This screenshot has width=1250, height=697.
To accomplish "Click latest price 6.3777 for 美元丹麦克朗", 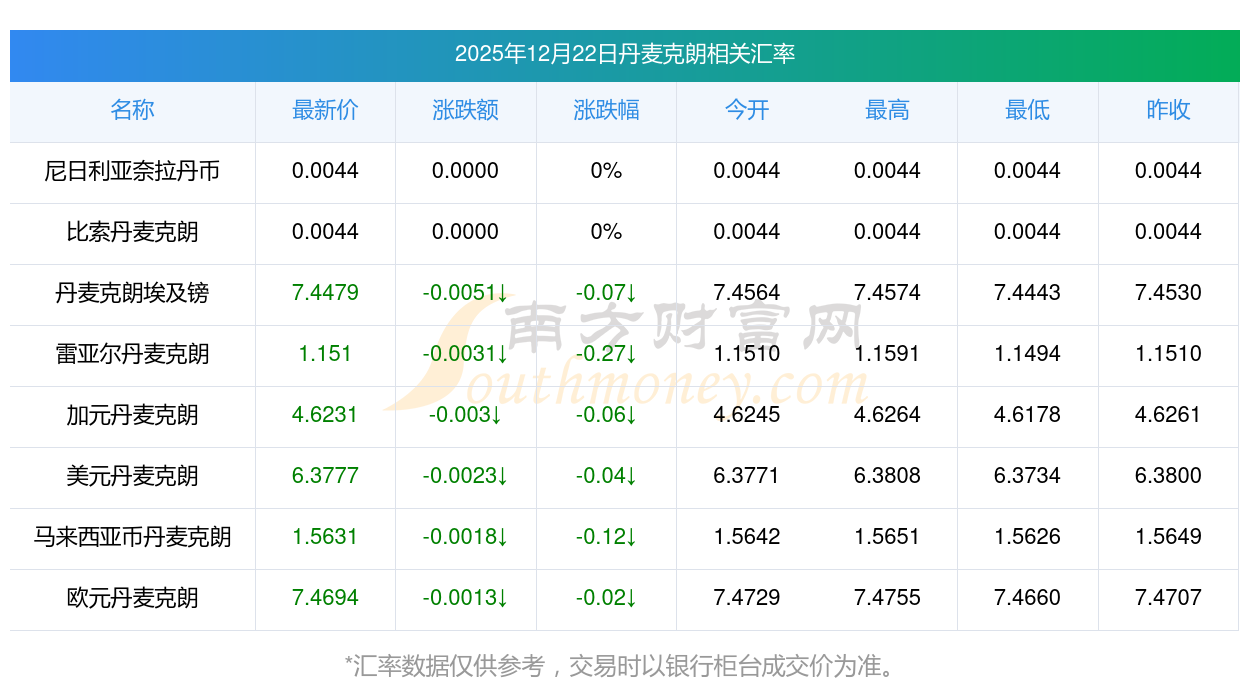I will point(325,476).
